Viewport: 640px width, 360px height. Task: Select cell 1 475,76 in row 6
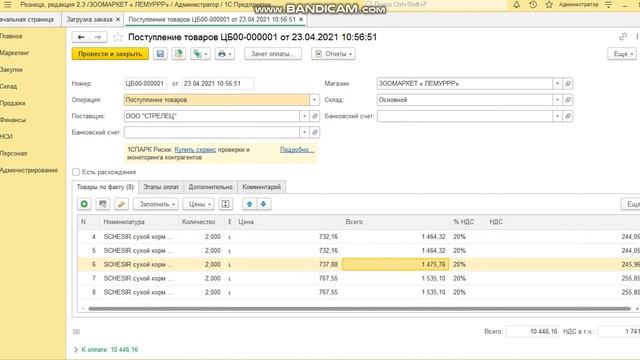[x=396, y=264]
